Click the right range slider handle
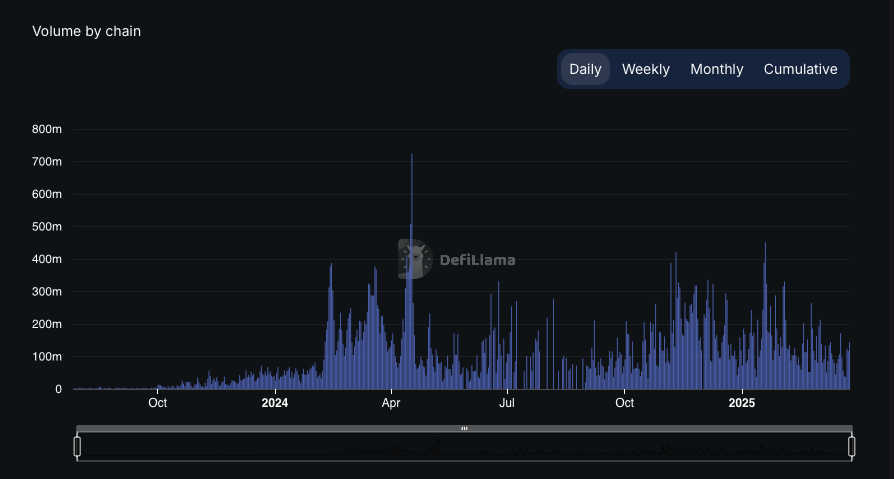 pyautogui.click(x=852, y=446)
